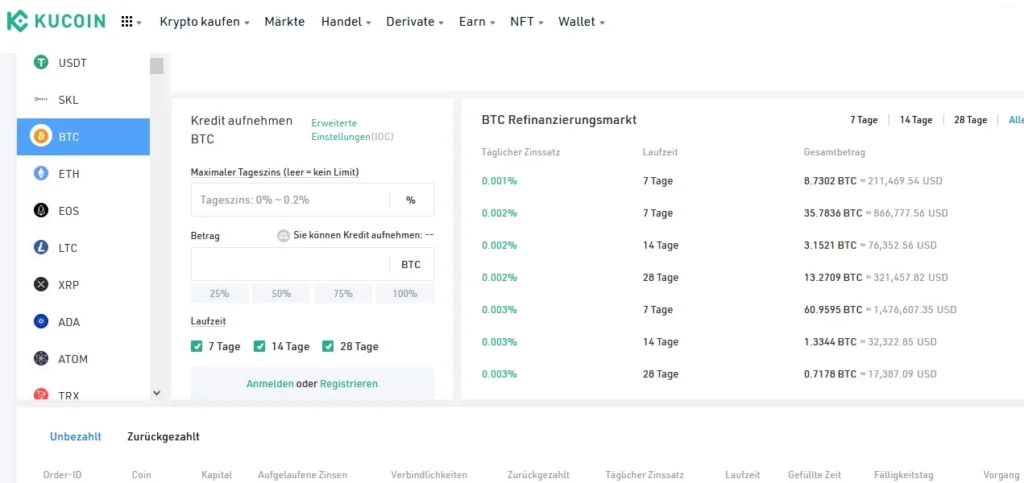The height and width of the screenshot is (483, 1024).
Task: Select the USDT coin icon
Action: pyautogui.click(x=41, y=63)
